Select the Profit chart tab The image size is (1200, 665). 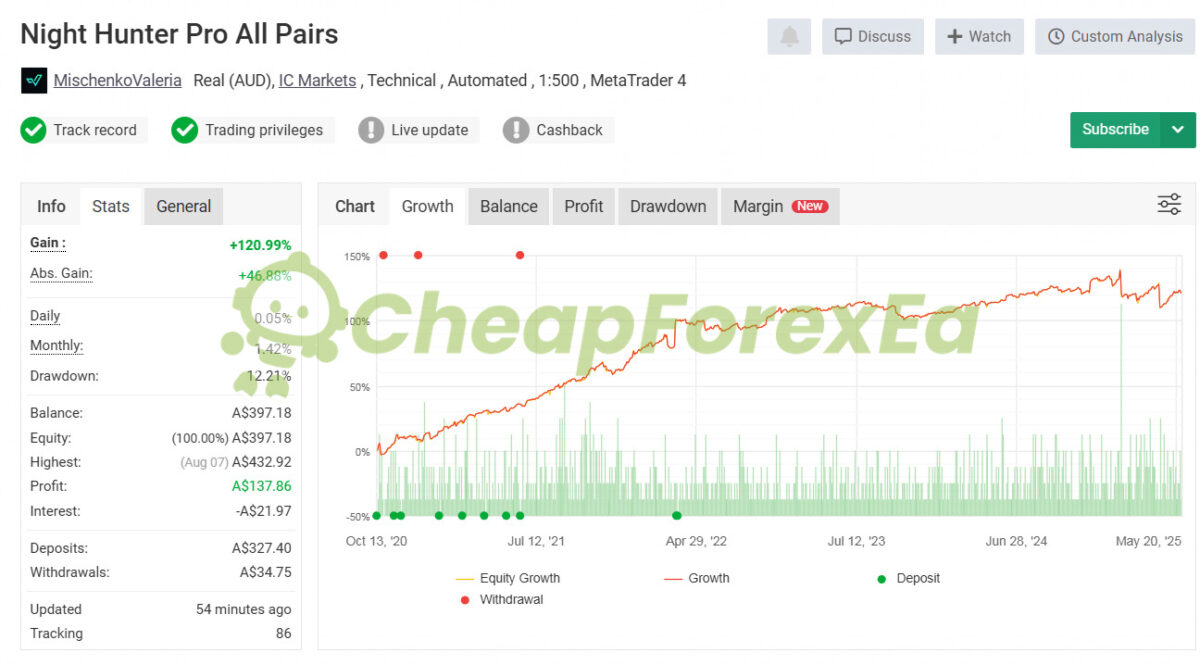[x=584, y=206]
